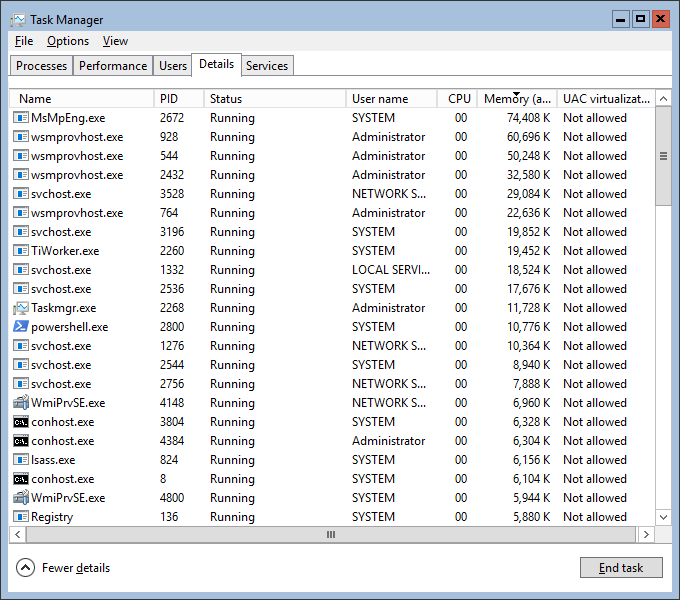
Task: Click LOCAL SERVI... user name cell
Action: (391, 270)
